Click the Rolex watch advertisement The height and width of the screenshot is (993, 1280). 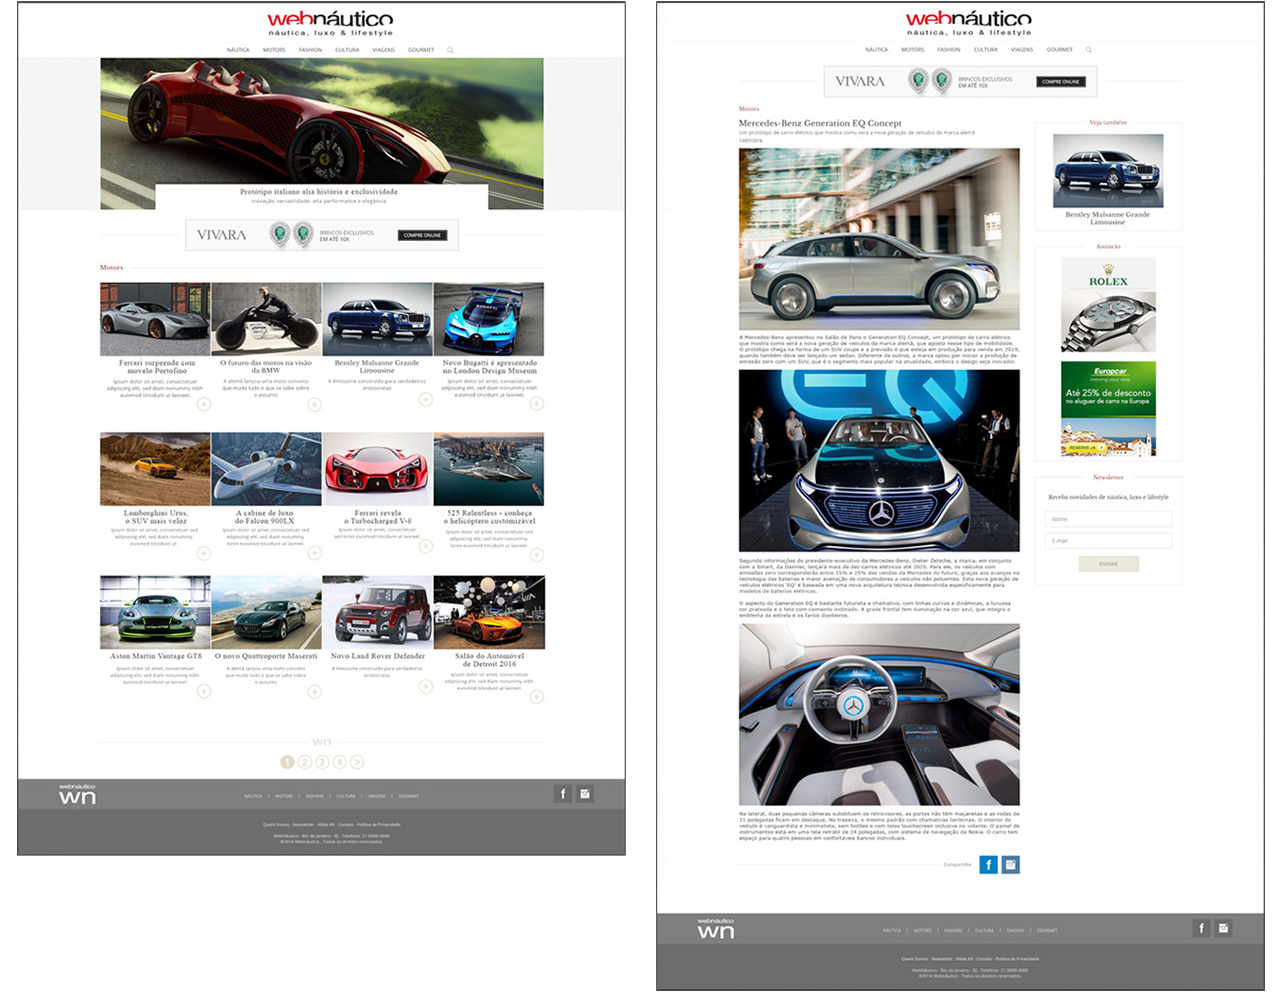click(x=1108, y=305)
